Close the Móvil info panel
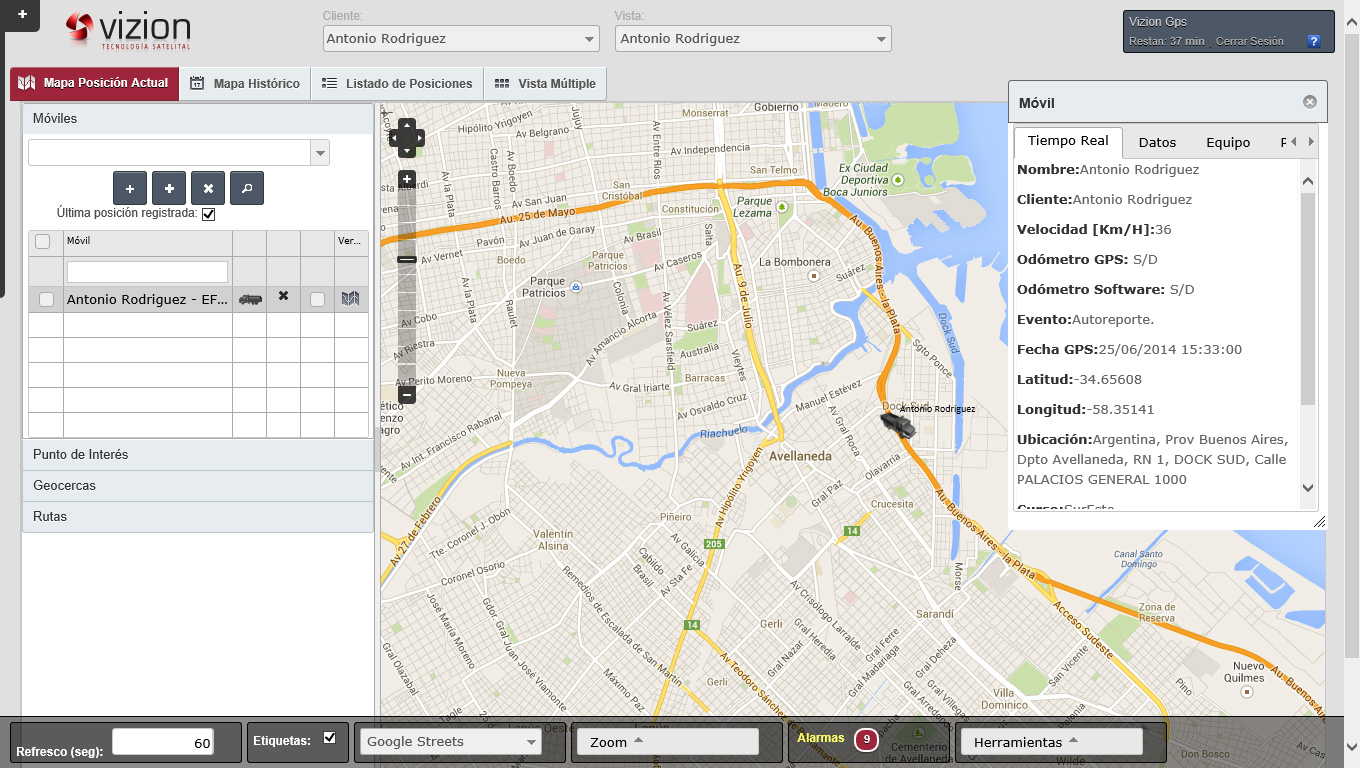Viewport: 1360px width, 768px height. [1310, 102]
